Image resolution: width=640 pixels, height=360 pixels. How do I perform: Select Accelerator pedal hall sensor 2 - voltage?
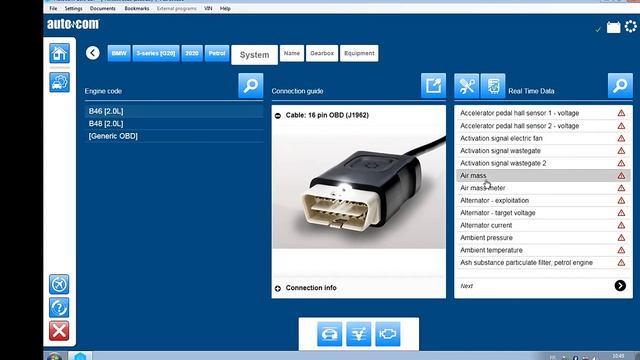543,126
